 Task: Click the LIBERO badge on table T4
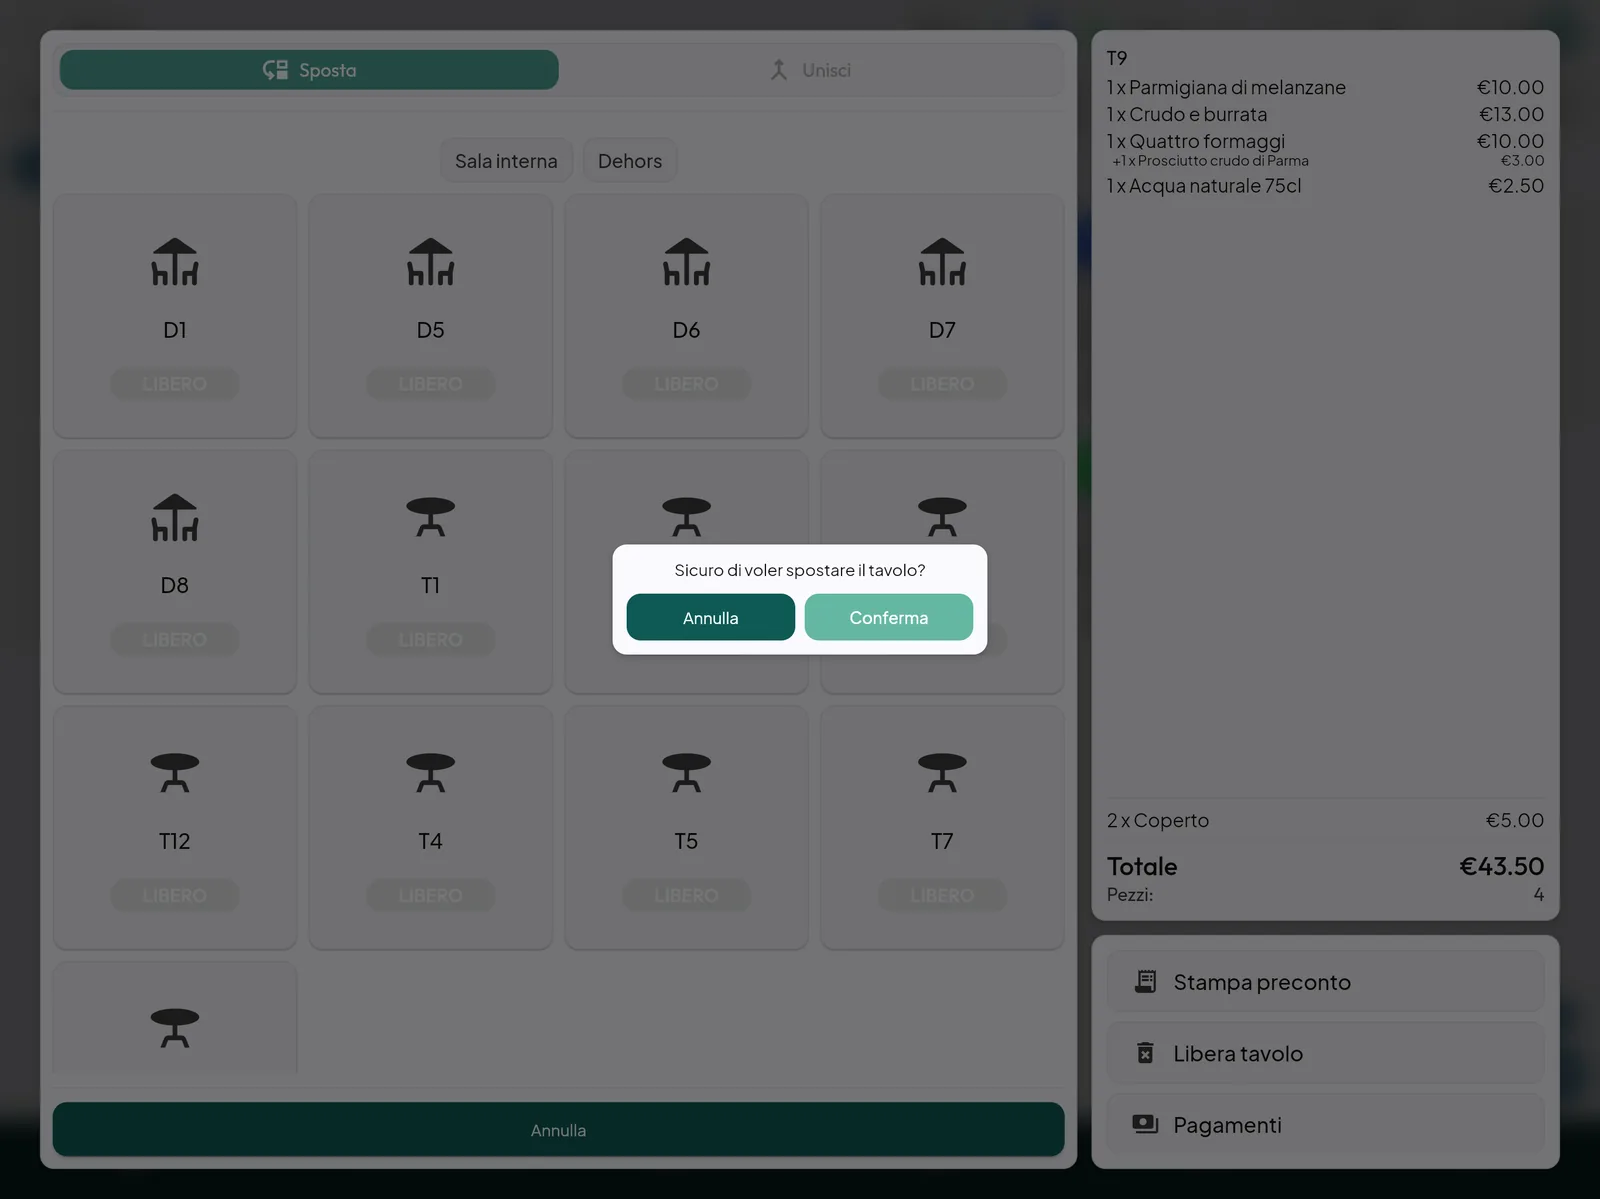pyautogui.click(x=431, y=895)
